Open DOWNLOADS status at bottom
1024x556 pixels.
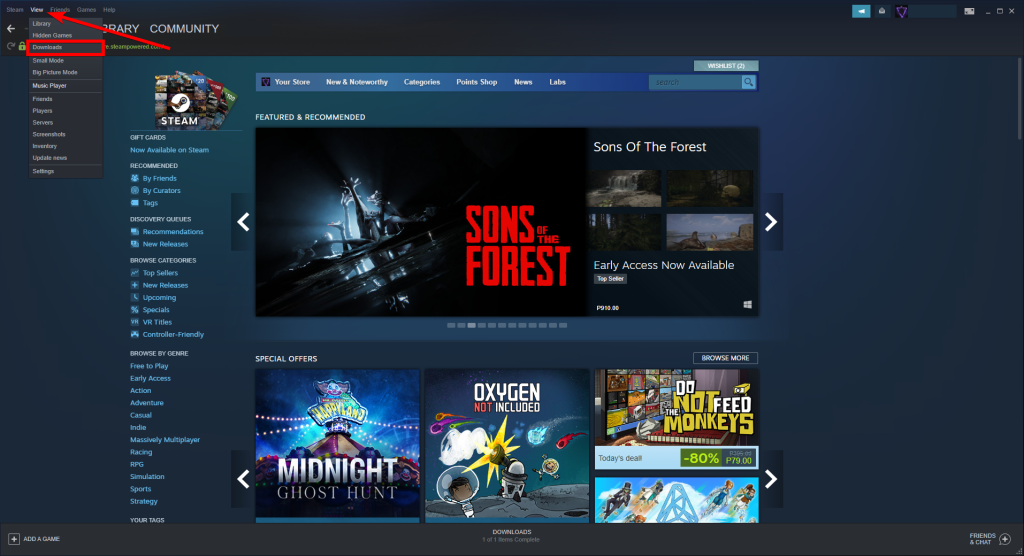[x=511, y=536]
